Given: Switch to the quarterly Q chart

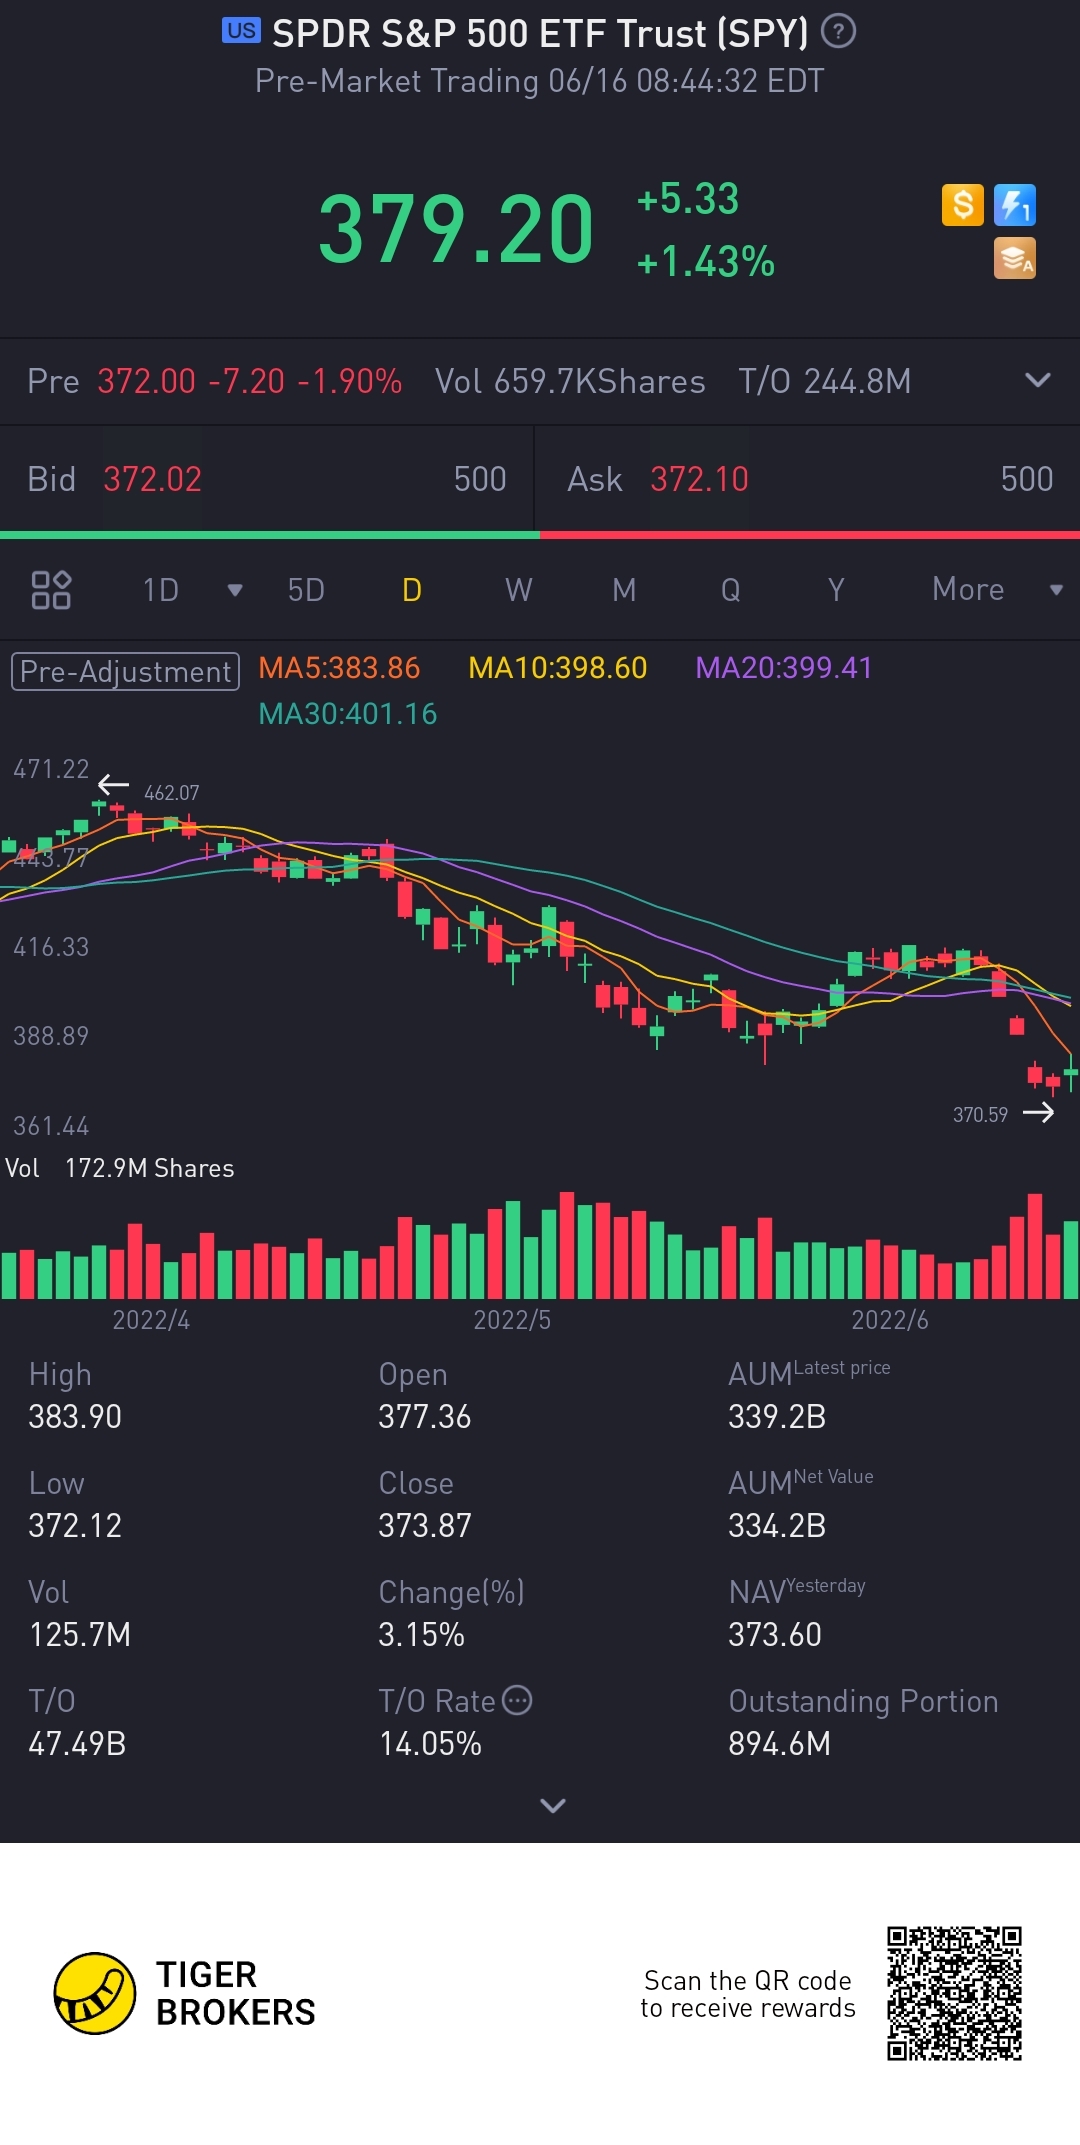Looking at the screenshot, I should [x=731, y=590].
